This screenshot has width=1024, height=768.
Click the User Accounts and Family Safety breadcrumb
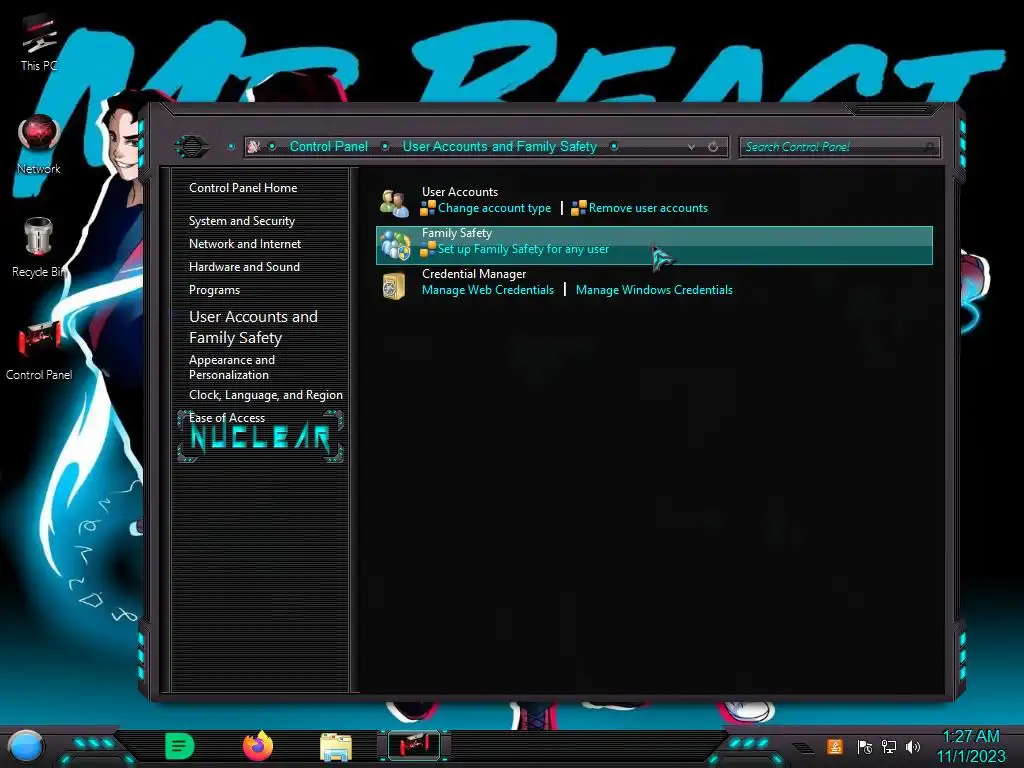pyautogui.click(x=500, y=146)
